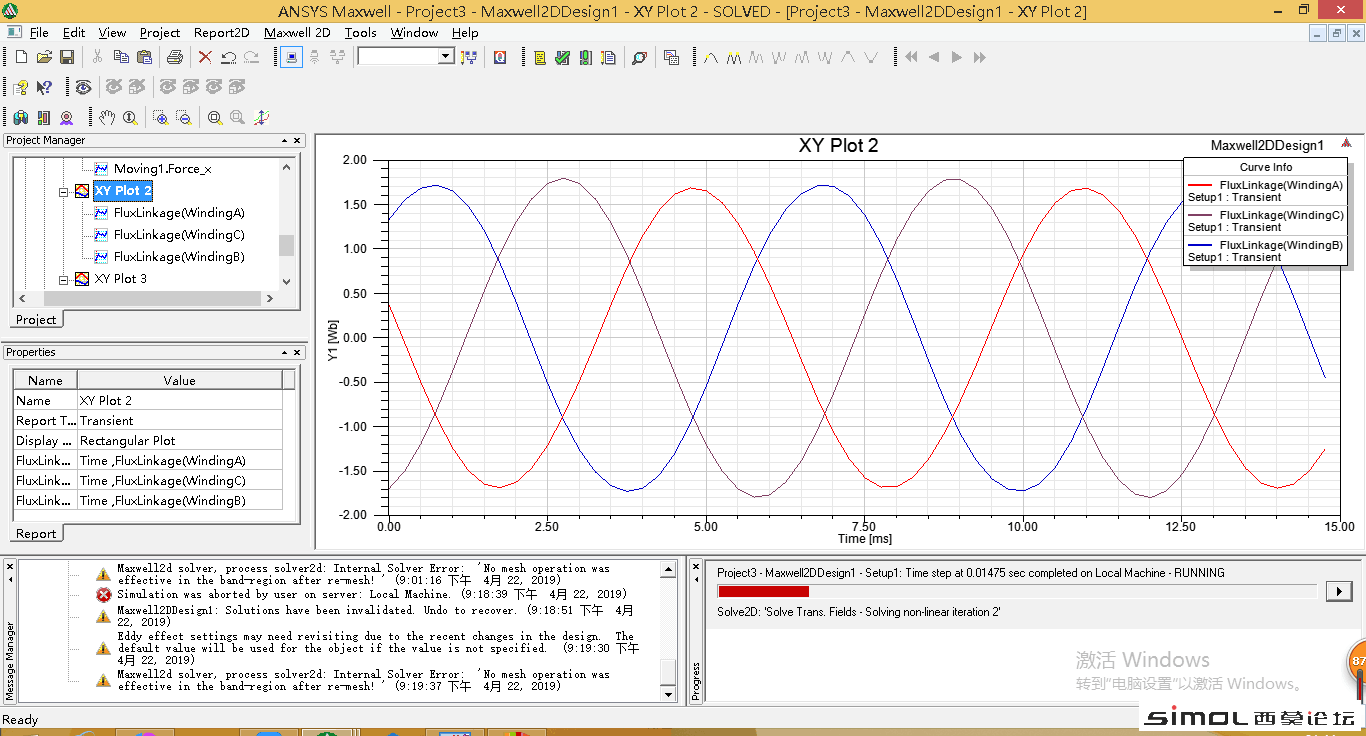Open the Maxwell 2D menu
The width and height of the screenshot is (1366, 736).
[297, 32]
